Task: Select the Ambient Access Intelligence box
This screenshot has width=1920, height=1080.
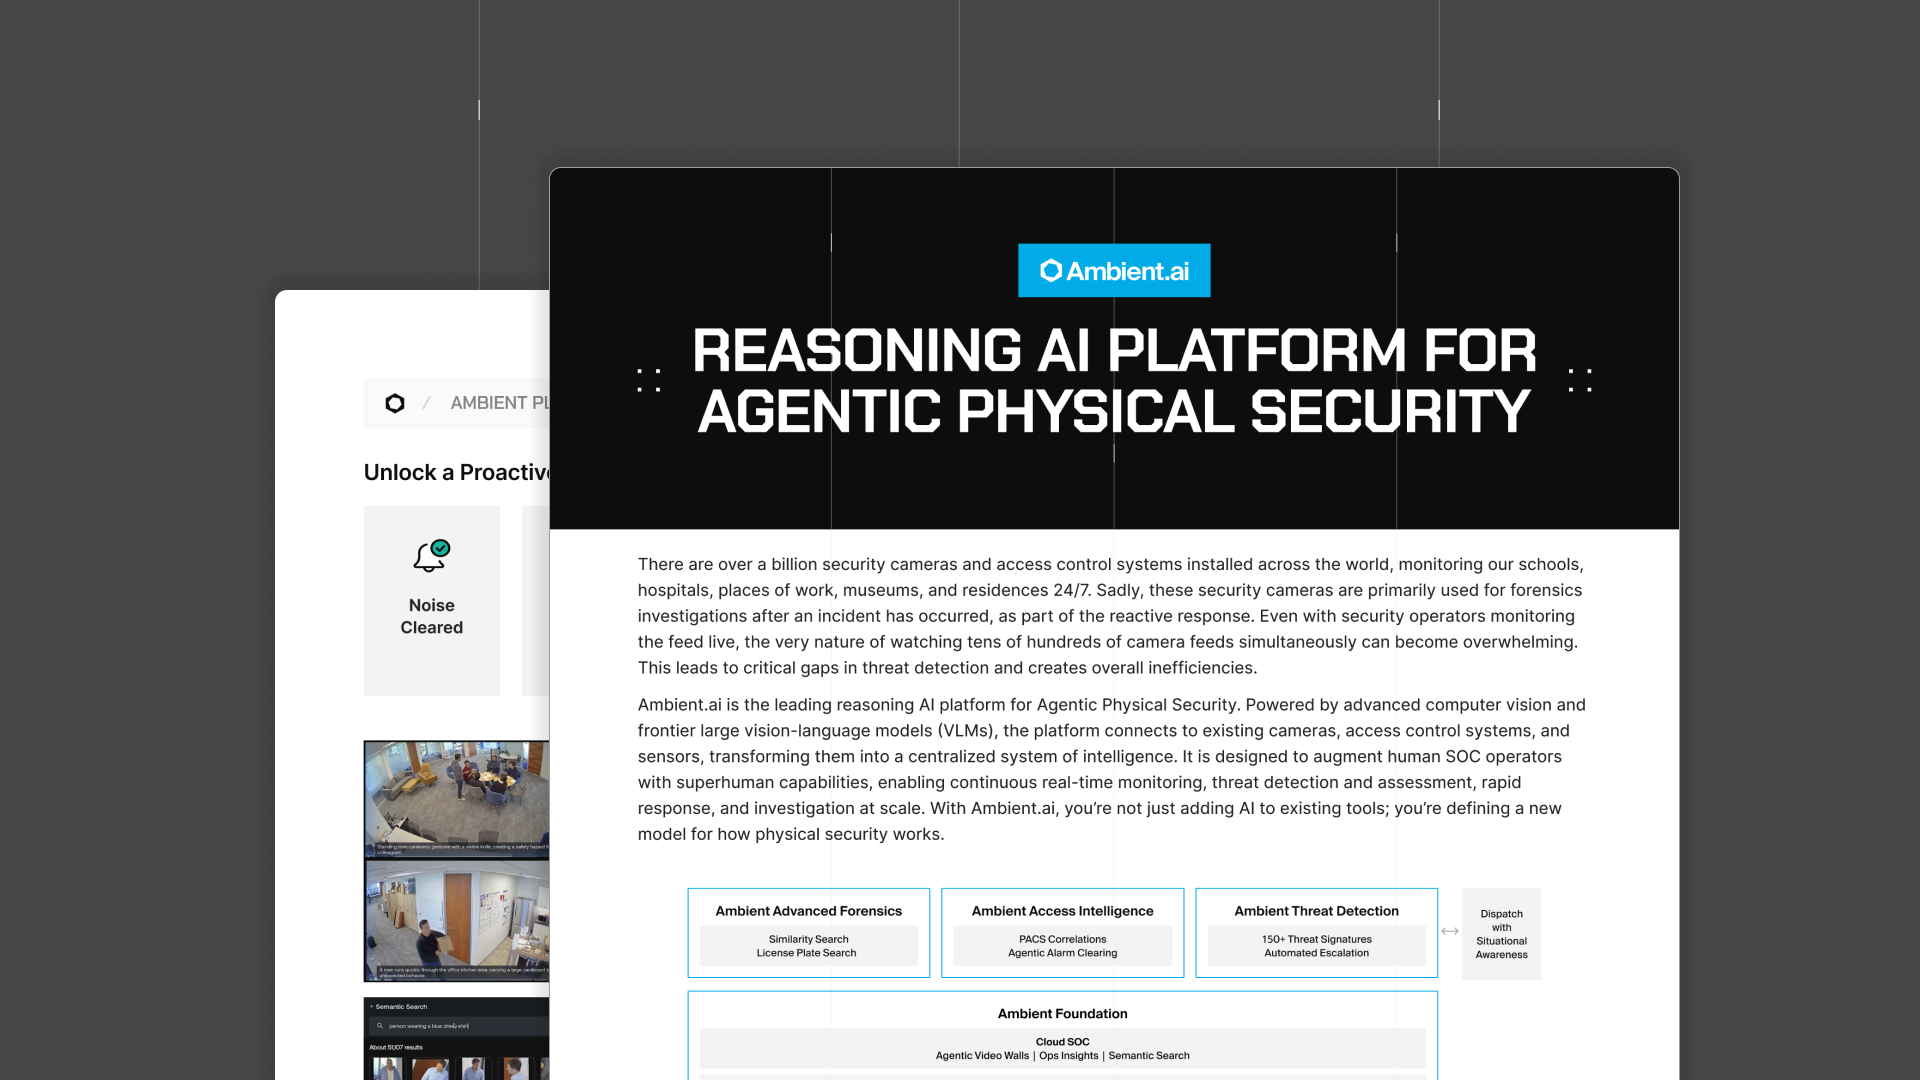Action: click(1062, 932)
